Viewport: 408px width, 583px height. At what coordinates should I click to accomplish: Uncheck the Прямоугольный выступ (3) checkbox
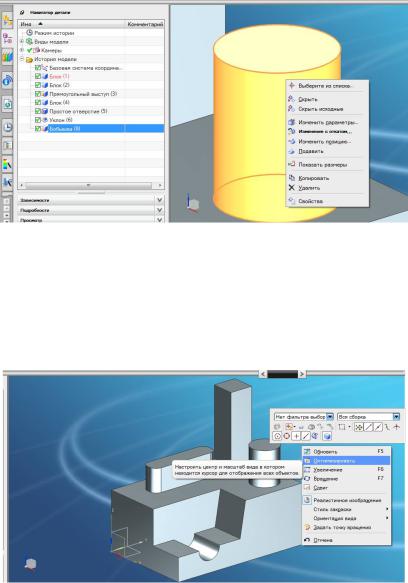pos(38,94)
